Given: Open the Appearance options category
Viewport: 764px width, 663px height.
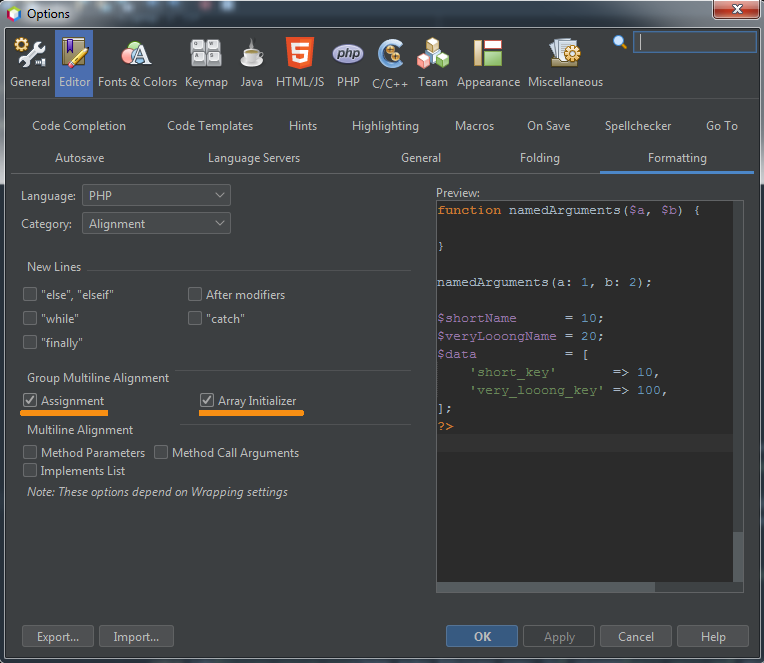Looking at the screenshot, I should (488, 63).
